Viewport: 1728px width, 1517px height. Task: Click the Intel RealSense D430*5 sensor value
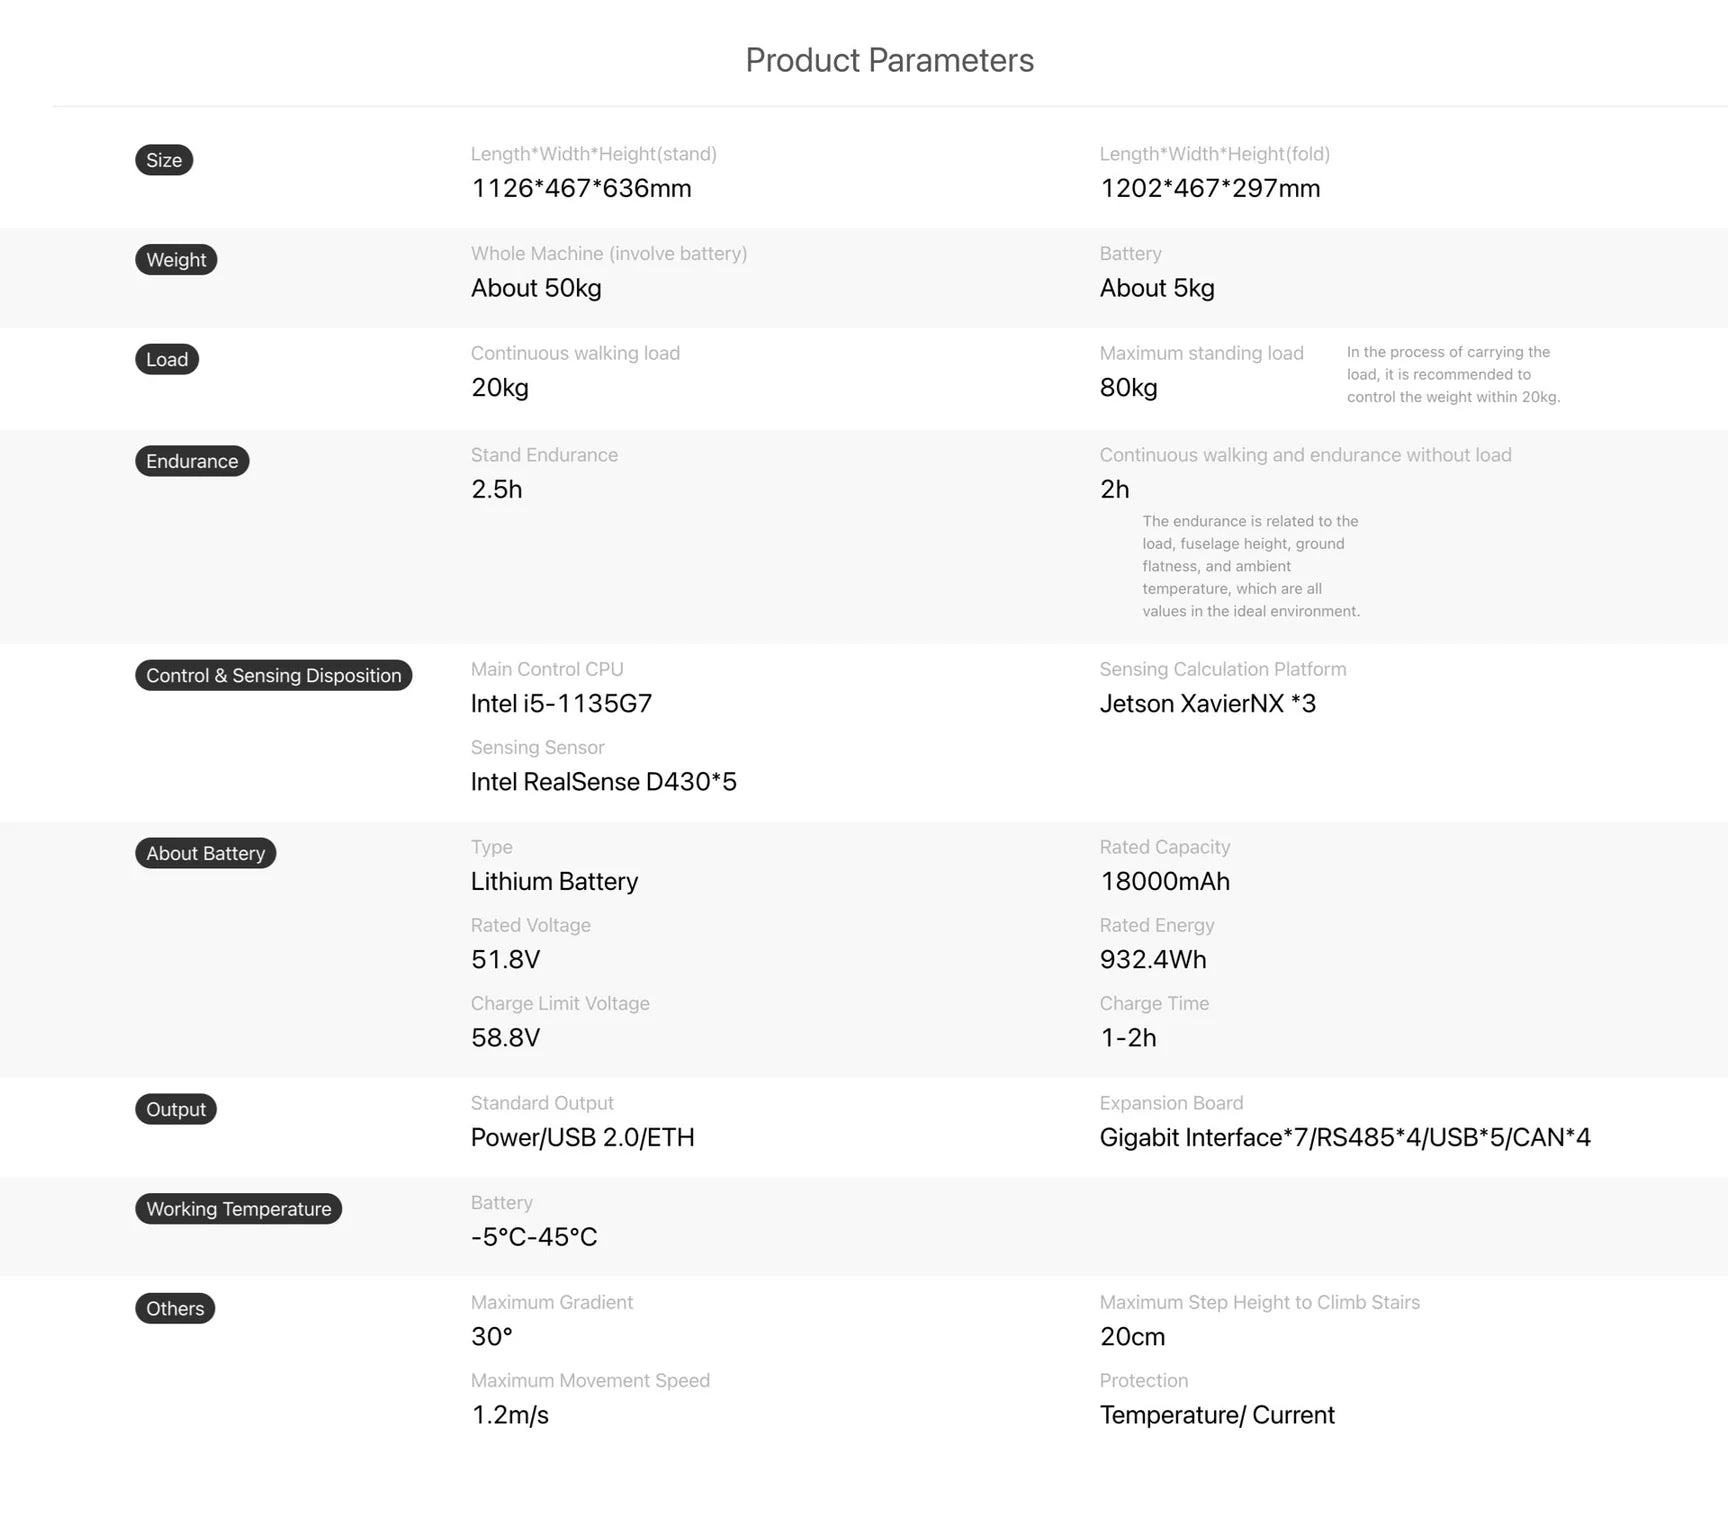[x=603, y=782]
